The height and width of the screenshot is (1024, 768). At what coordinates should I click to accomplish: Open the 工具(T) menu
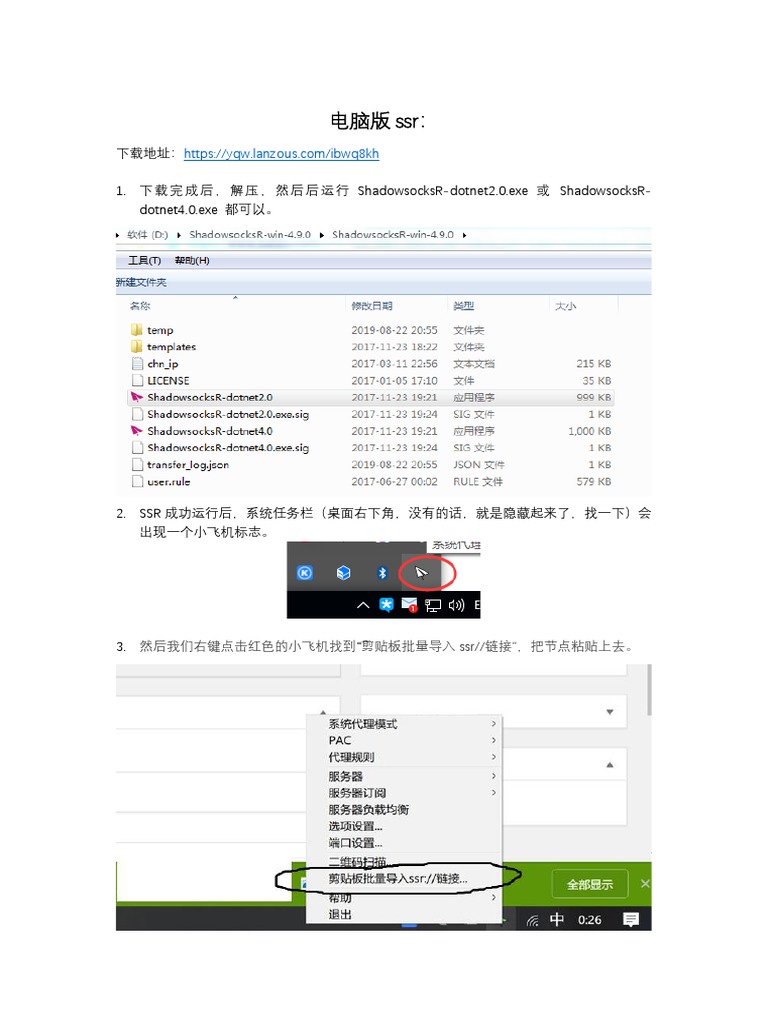tap(144, 261)
